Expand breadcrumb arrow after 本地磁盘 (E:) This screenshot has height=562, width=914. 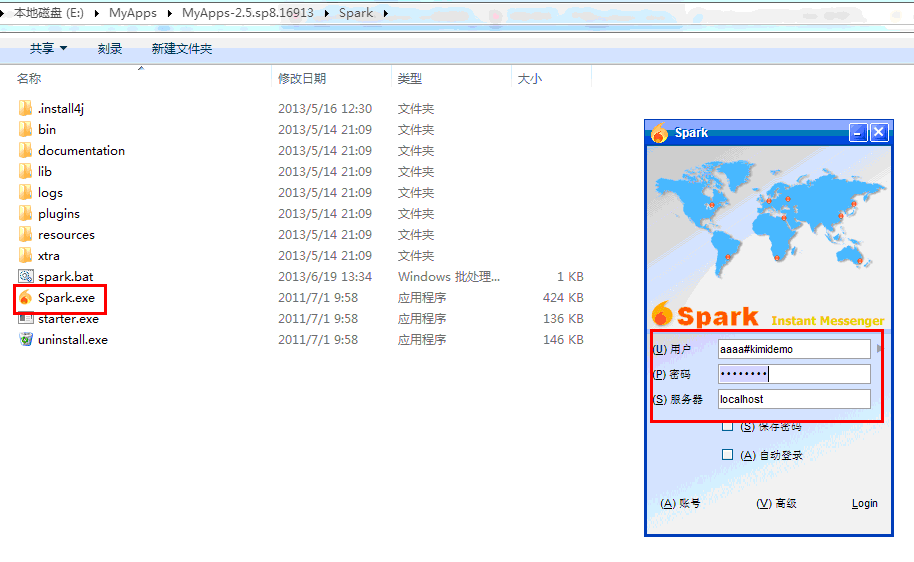tap(96, 13)
